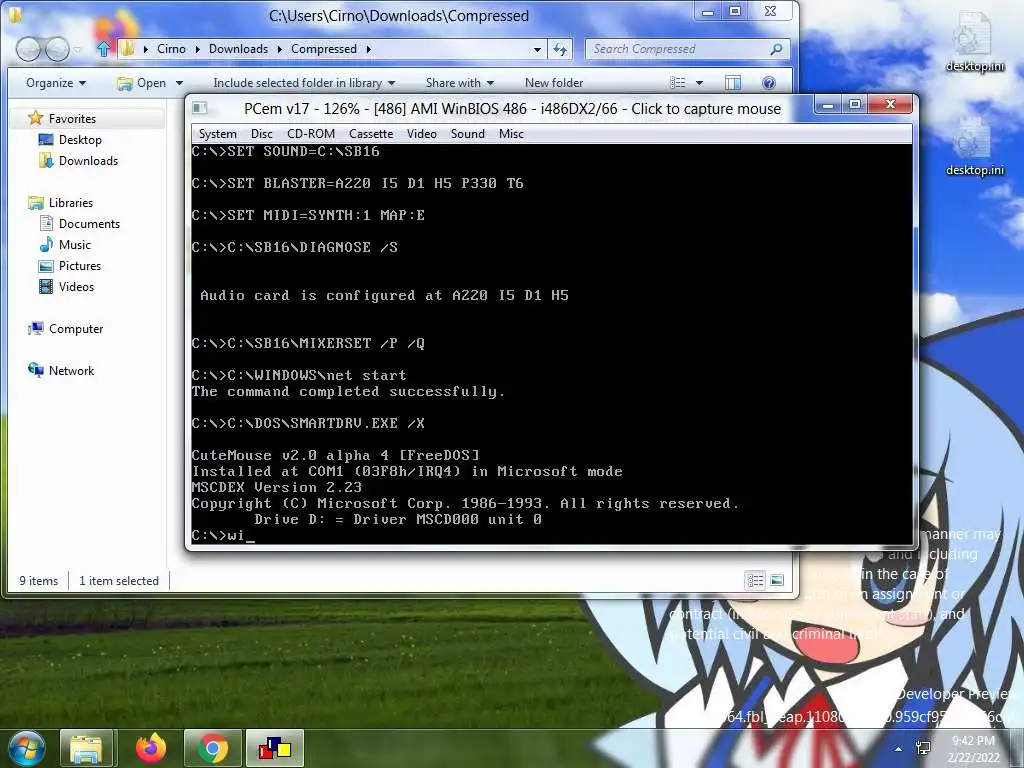Open the Pictures library
The image size is (1024, 768).
tap(80, 266)
